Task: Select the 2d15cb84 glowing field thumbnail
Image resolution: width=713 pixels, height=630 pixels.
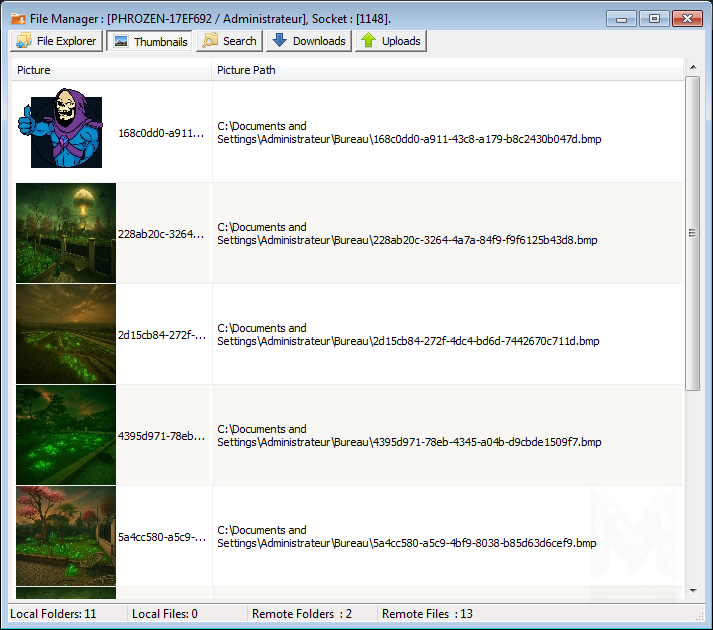Action: (x=66, y=334)
